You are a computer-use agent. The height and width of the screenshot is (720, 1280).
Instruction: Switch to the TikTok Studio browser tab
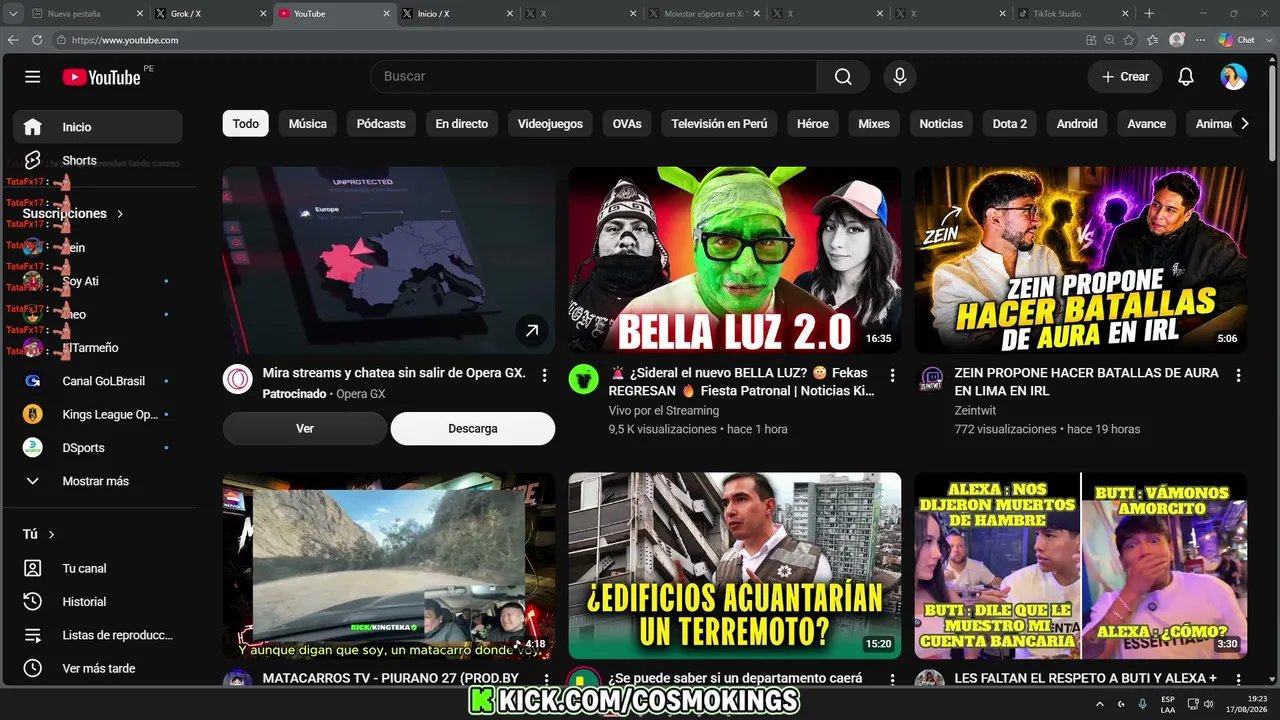[1073, 14]
